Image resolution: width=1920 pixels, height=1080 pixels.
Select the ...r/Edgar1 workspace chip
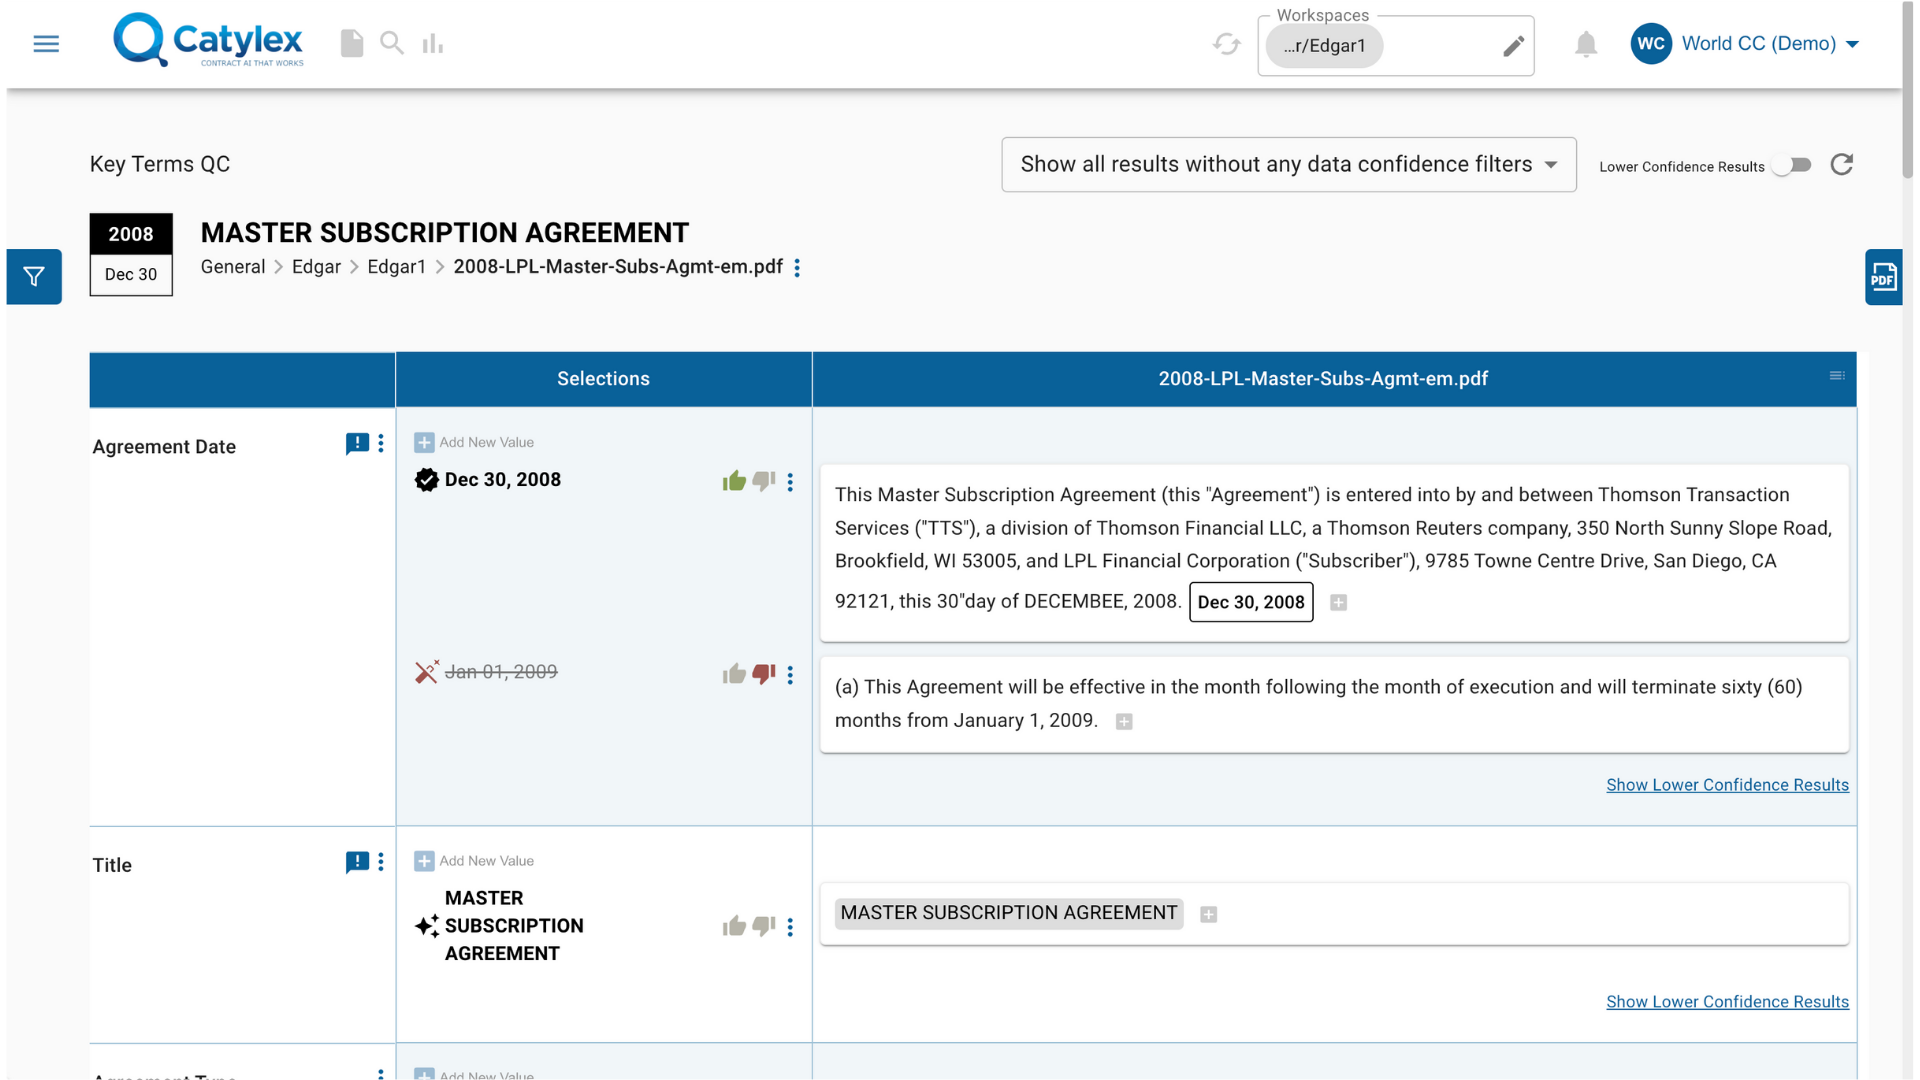pos(1324,46)
